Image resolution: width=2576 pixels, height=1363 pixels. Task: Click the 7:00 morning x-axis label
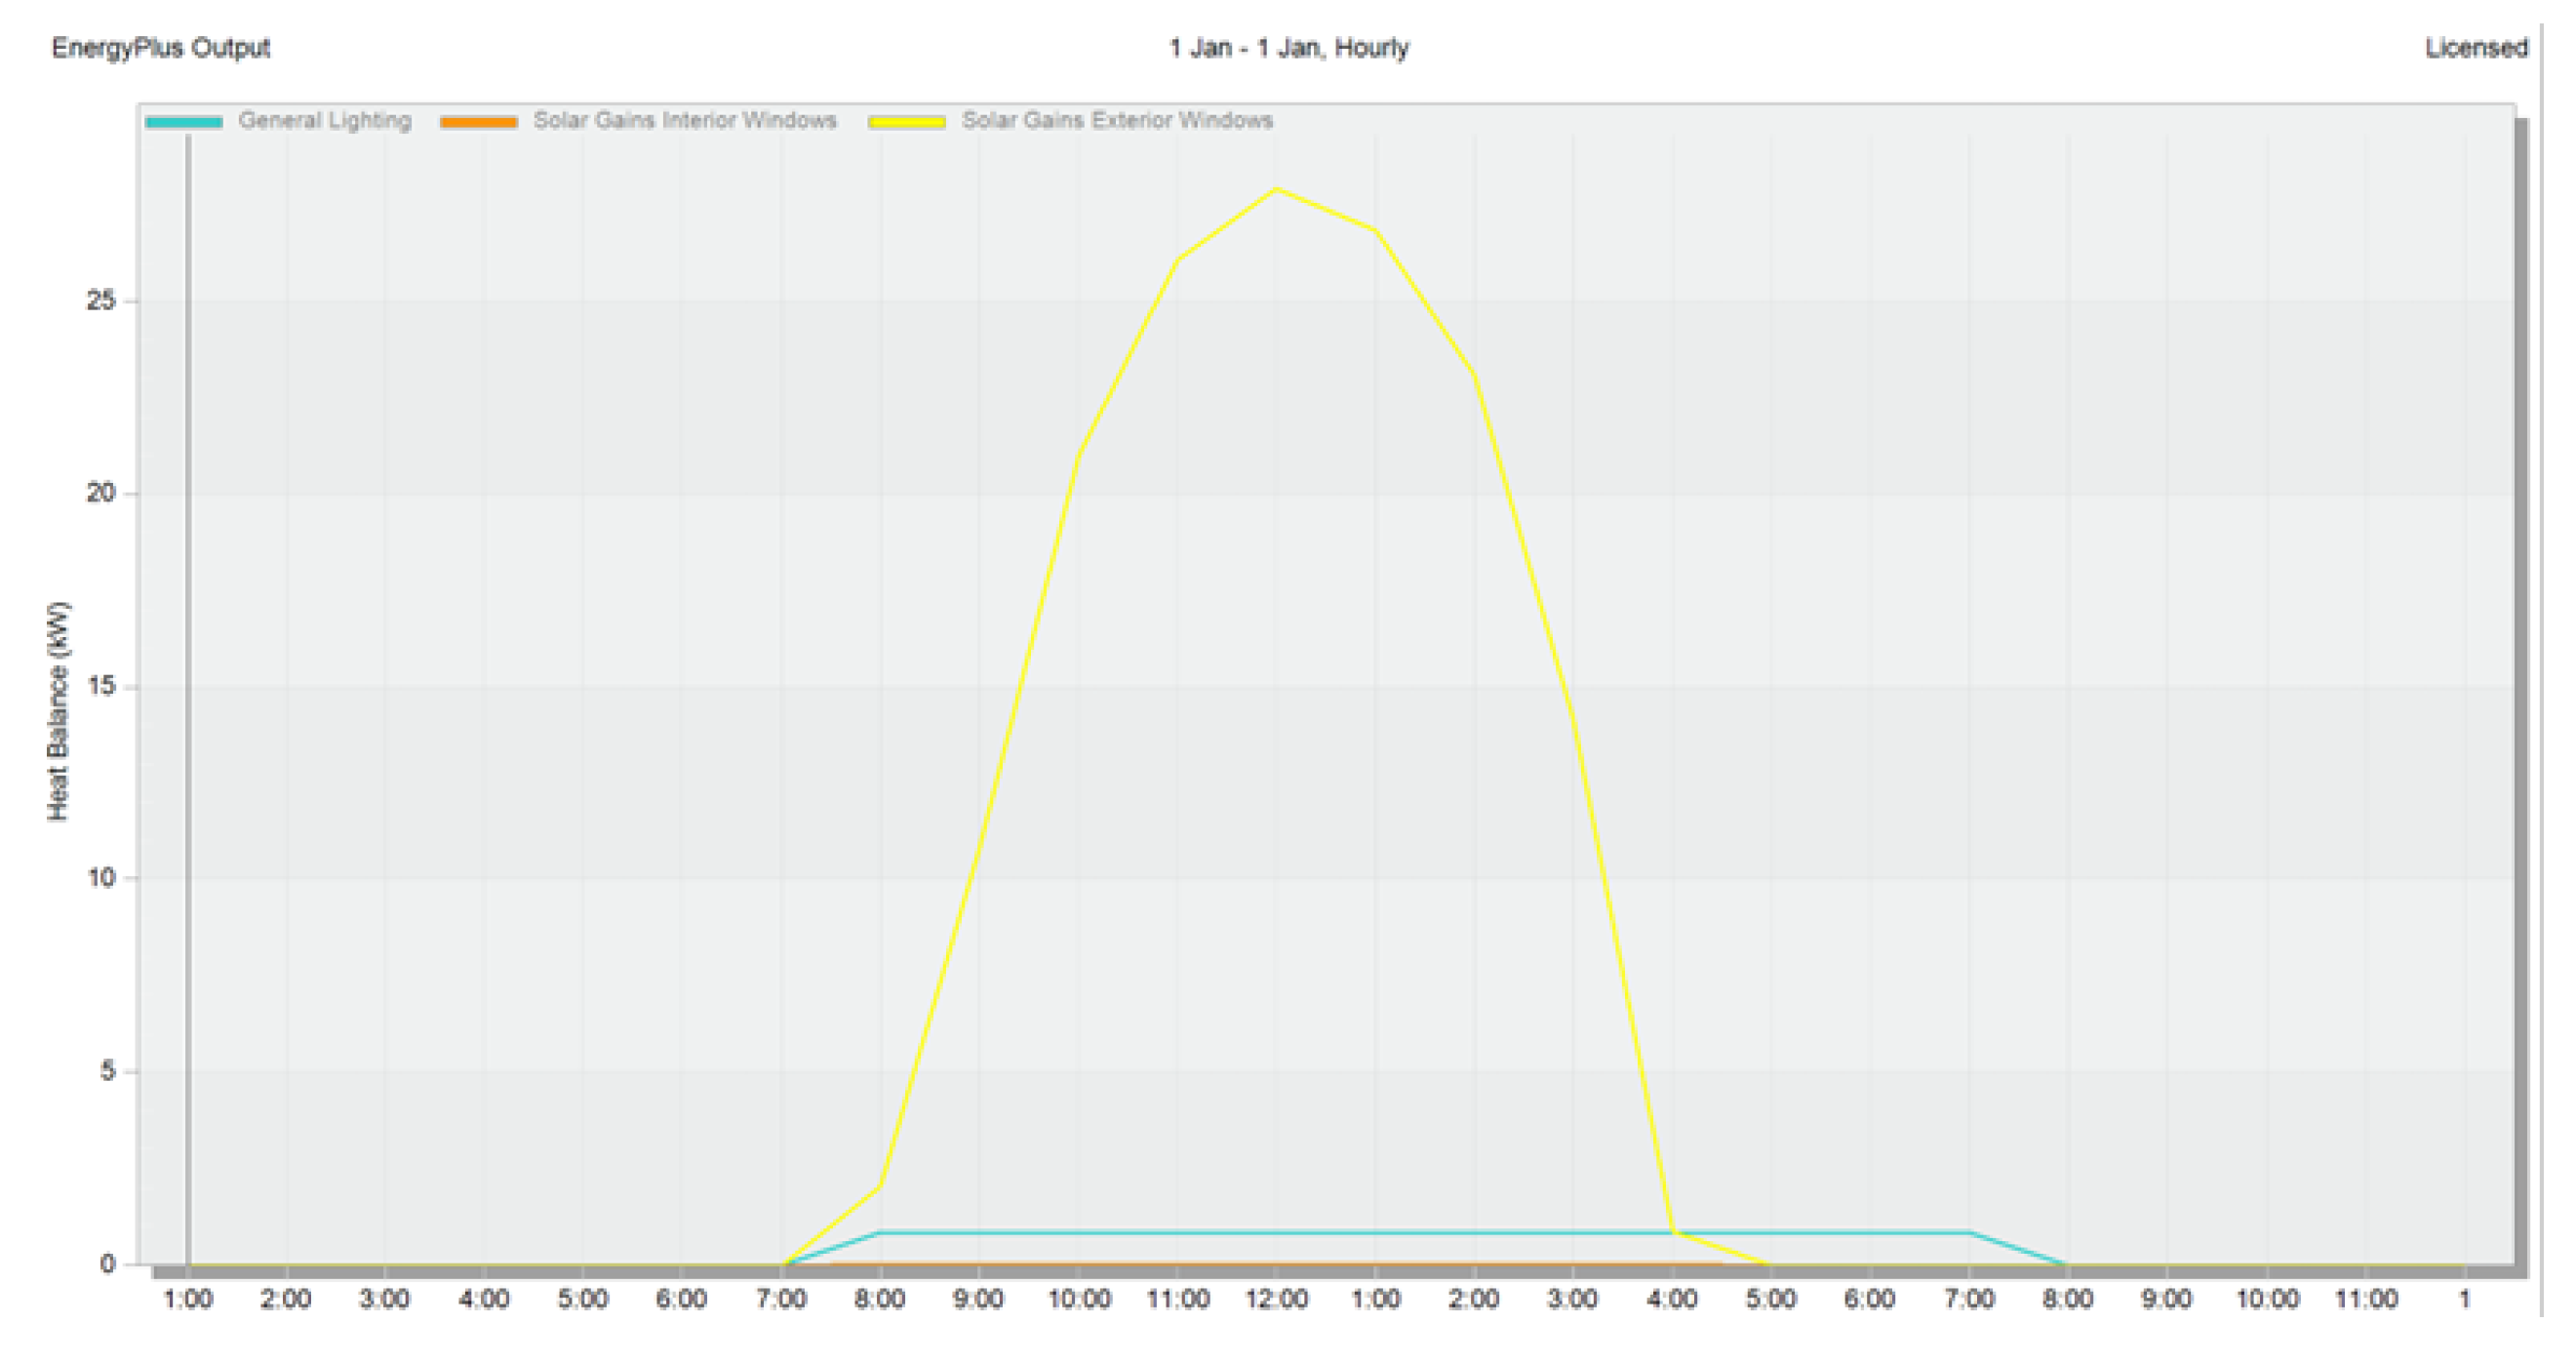point(781,1299)
